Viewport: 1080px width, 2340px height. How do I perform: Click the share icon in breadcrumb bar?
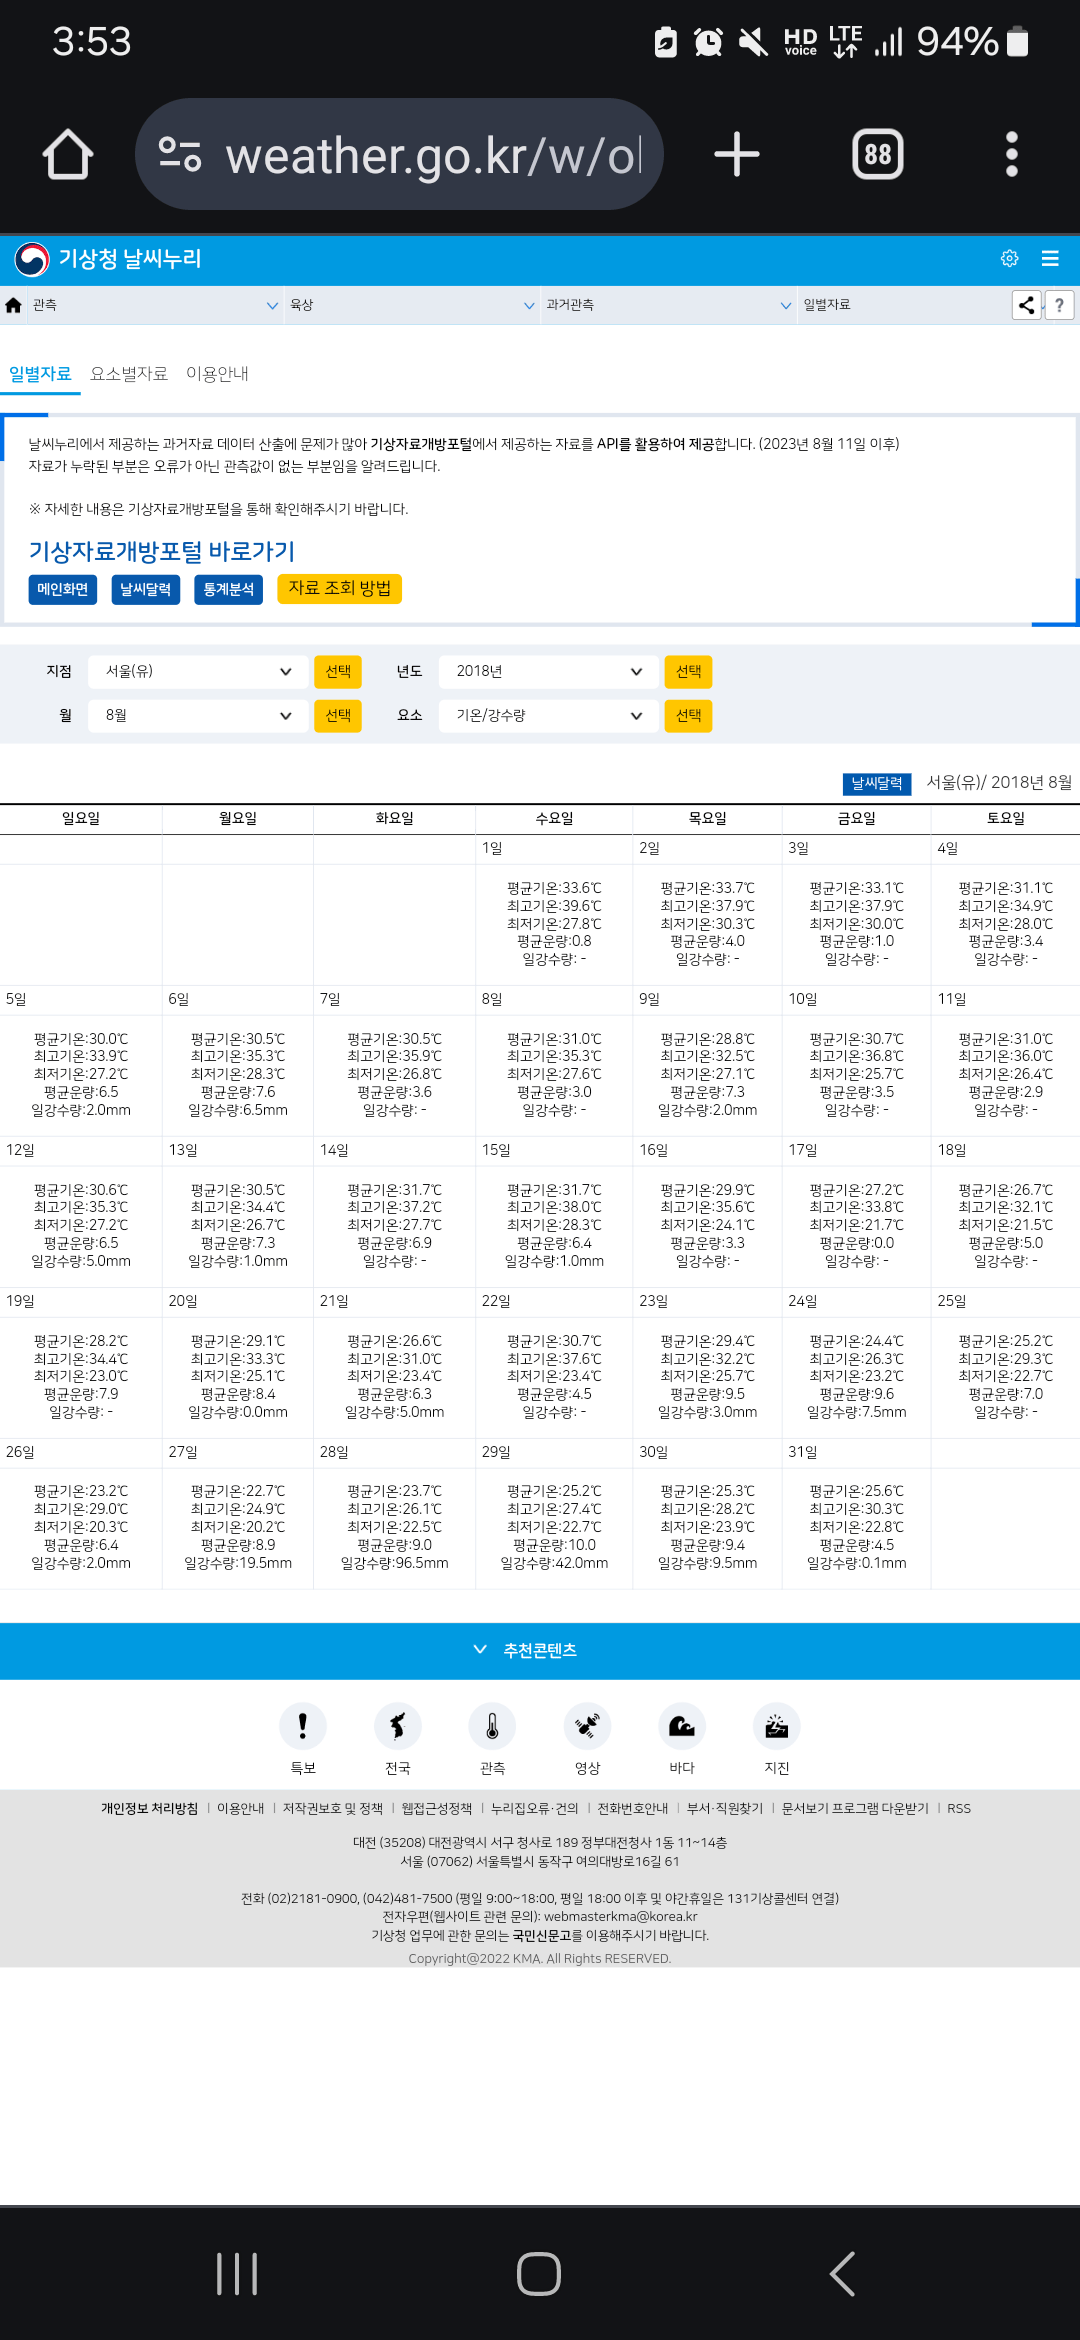click(1026, 305)
